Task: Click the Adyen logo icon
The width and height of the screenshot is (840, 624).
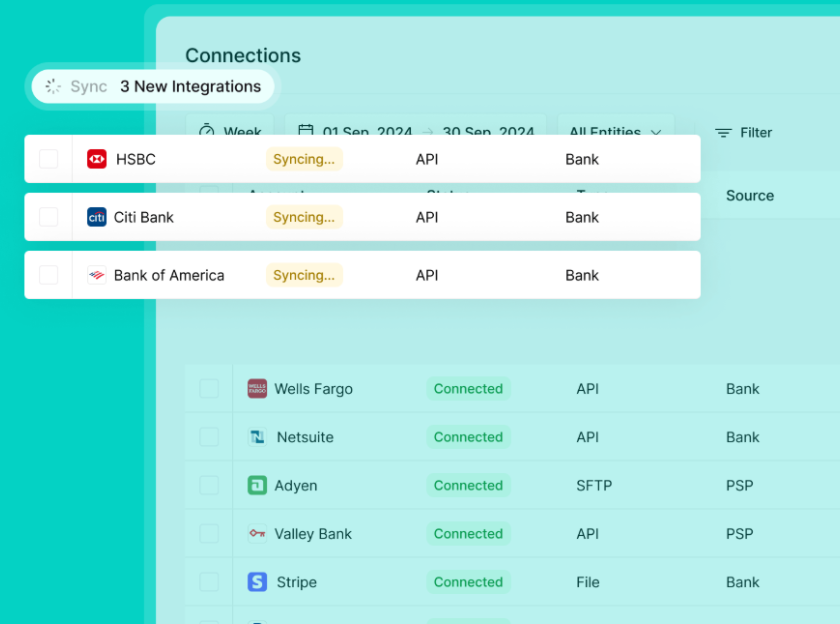Action: coord(257,485)
